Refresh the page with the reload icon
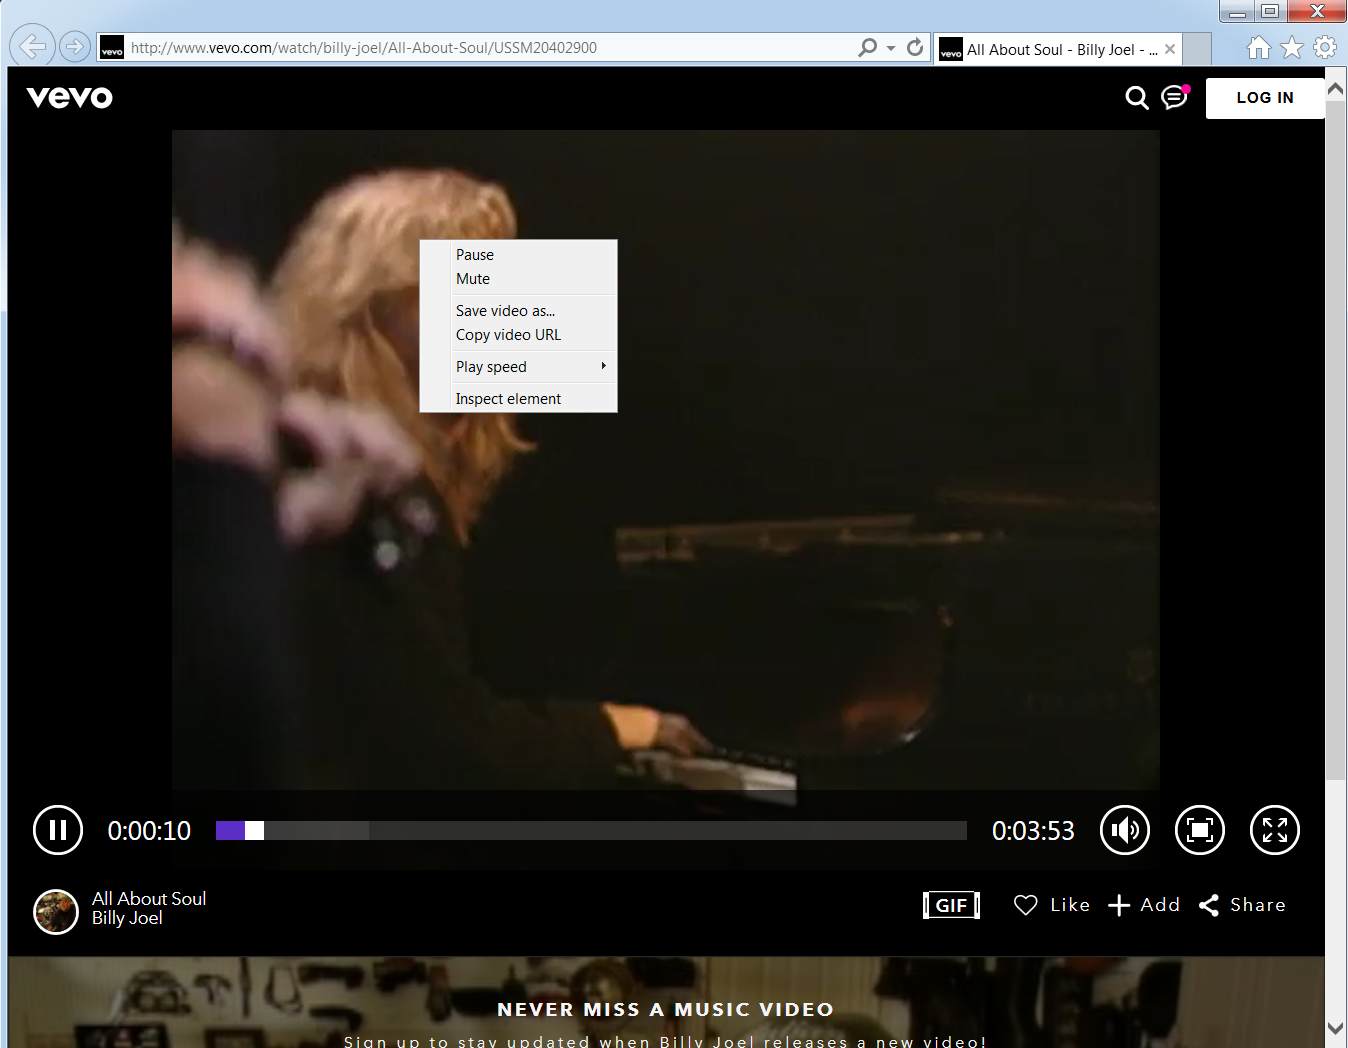This screenshot has width=1348, height=1048. pos(915,47)
